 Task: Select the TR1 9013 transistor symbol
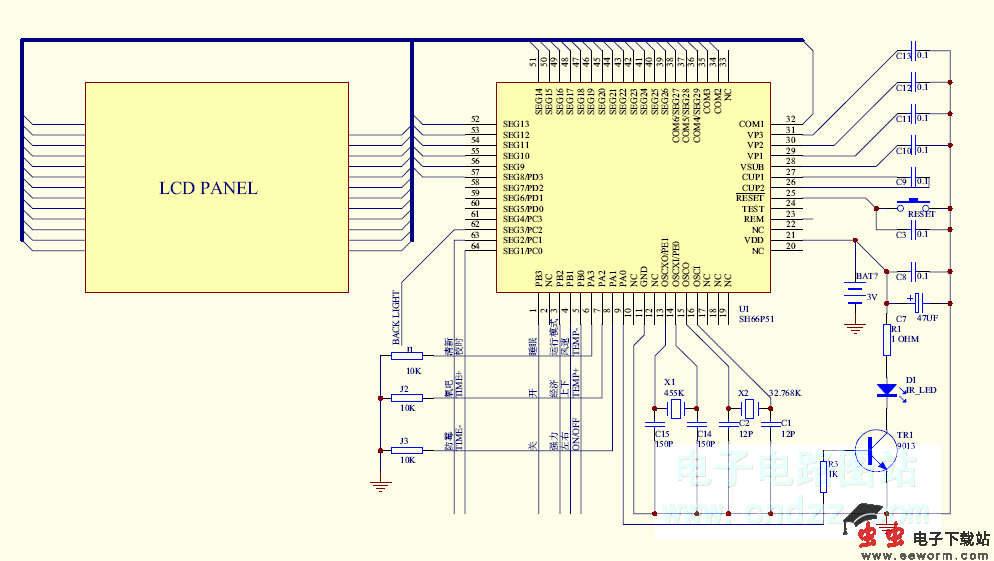click(x=878, y=450)
